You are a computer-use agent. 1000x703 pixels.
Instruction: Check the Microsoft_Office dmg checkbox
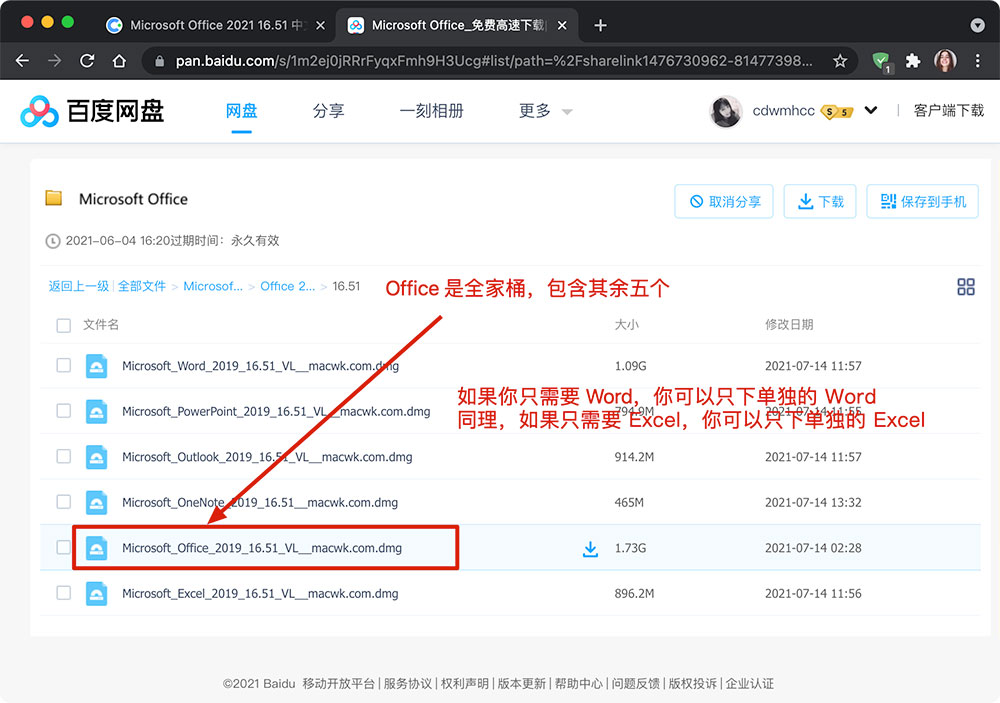point(64,547)
